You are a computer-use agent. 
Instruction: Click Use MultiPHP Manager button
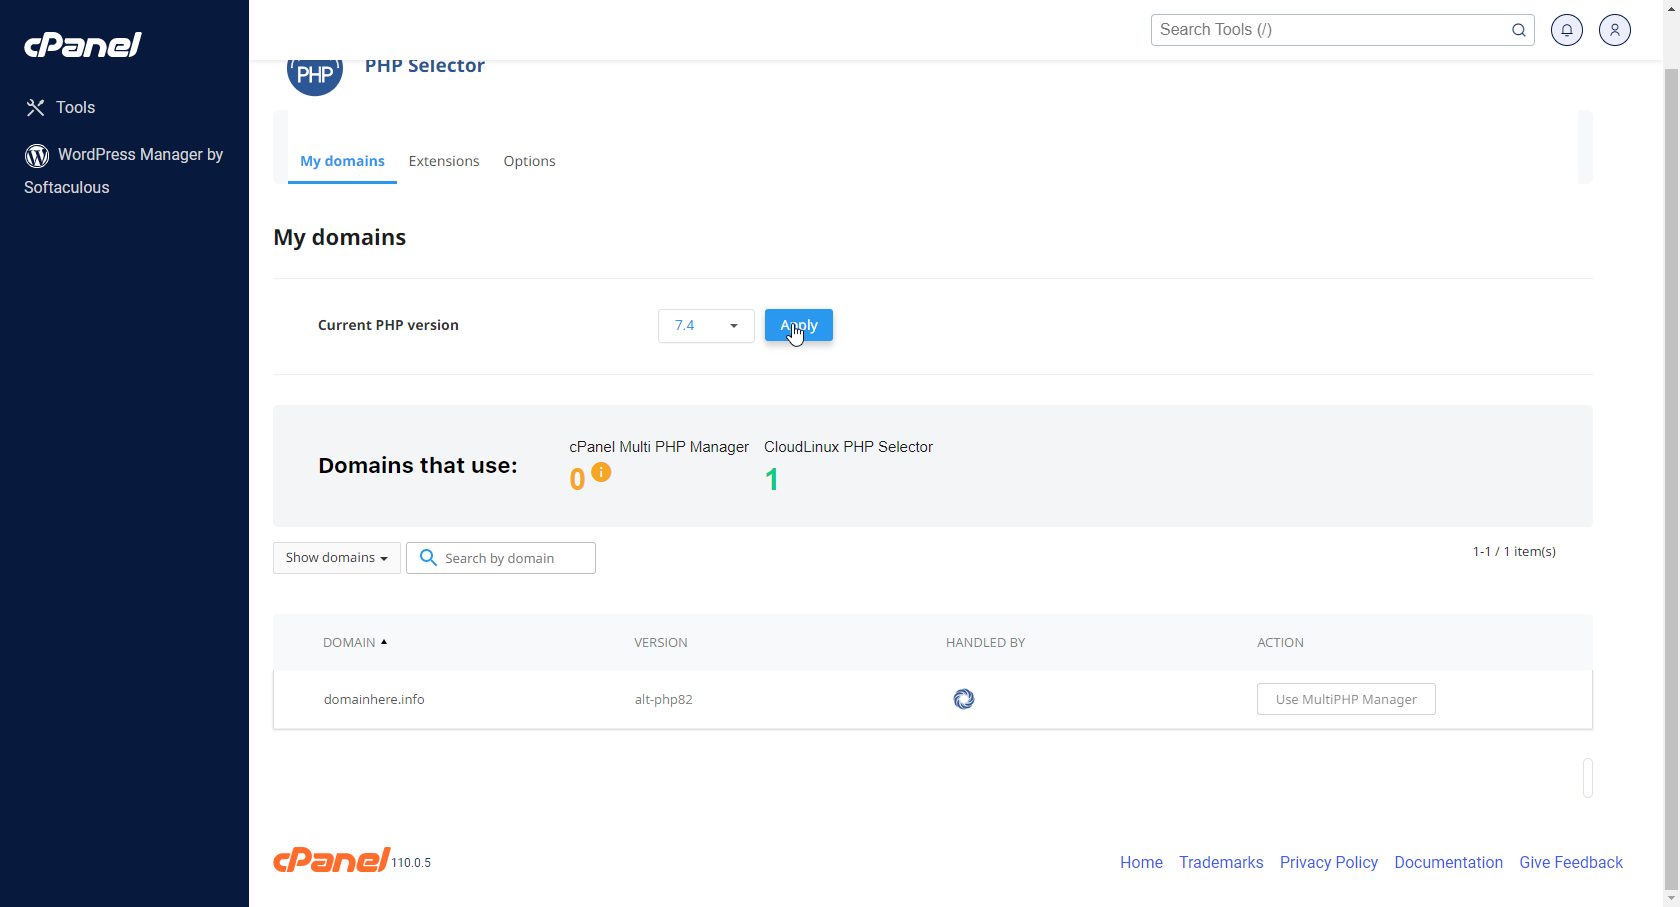pyautogui.click(x=1346, y=699)
